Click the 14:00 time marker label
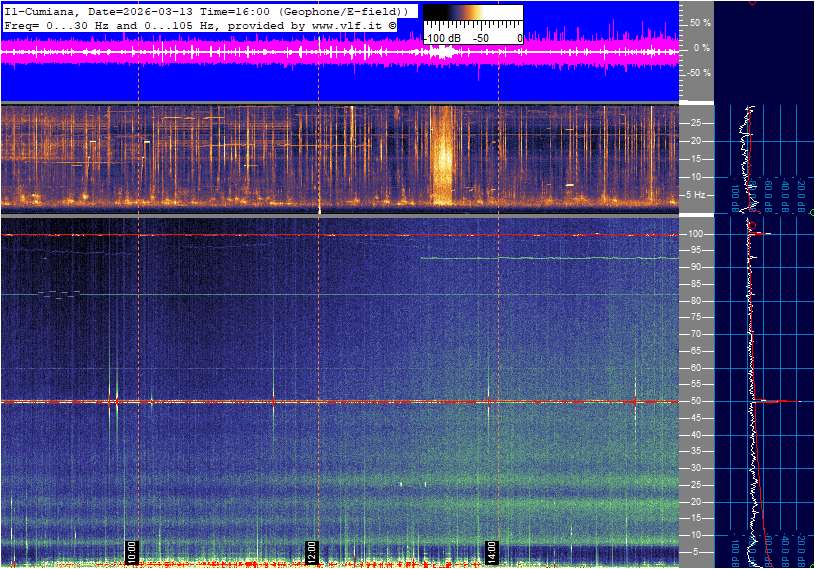Screen dimensions: 815x569 coord(492,550)
